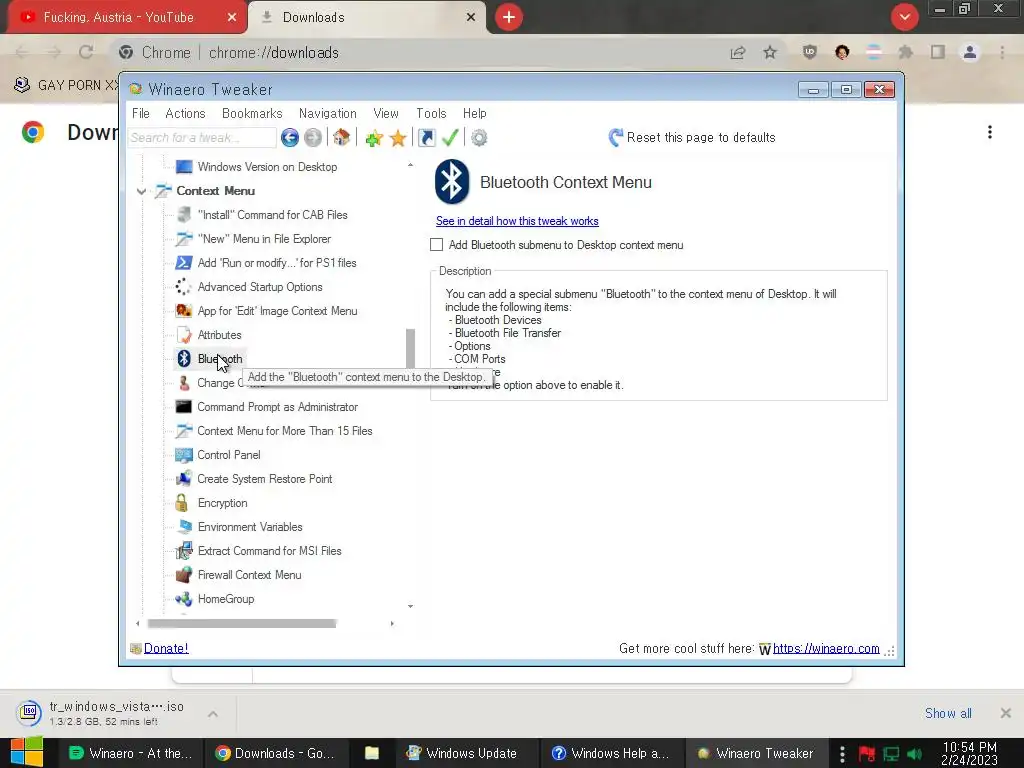1024x768 pixels.
Task: Open Chrome tab search dropdown
Action: [904, 17]
